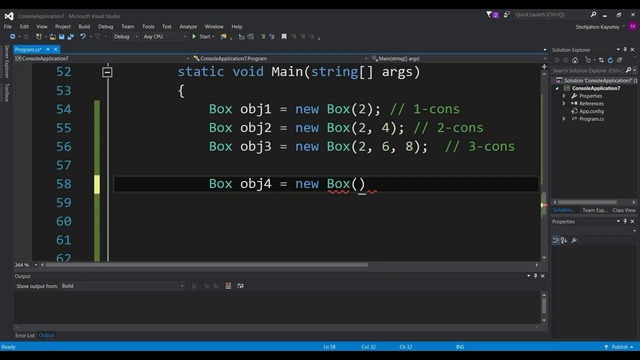640x360 pixels.
Task: Click the New Project toolbar icon
Action: tap(39, 37)
